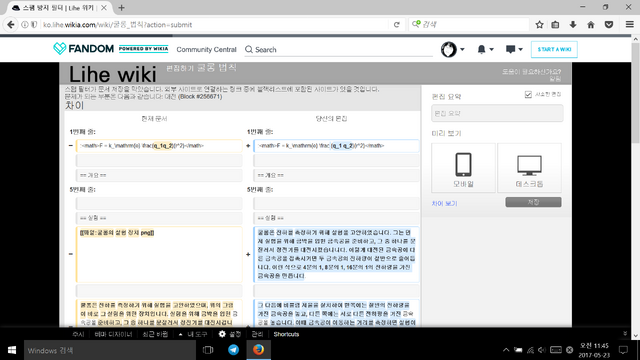Show site information icon in address bar
Screen dimensions: 640x360
[25, 24]
